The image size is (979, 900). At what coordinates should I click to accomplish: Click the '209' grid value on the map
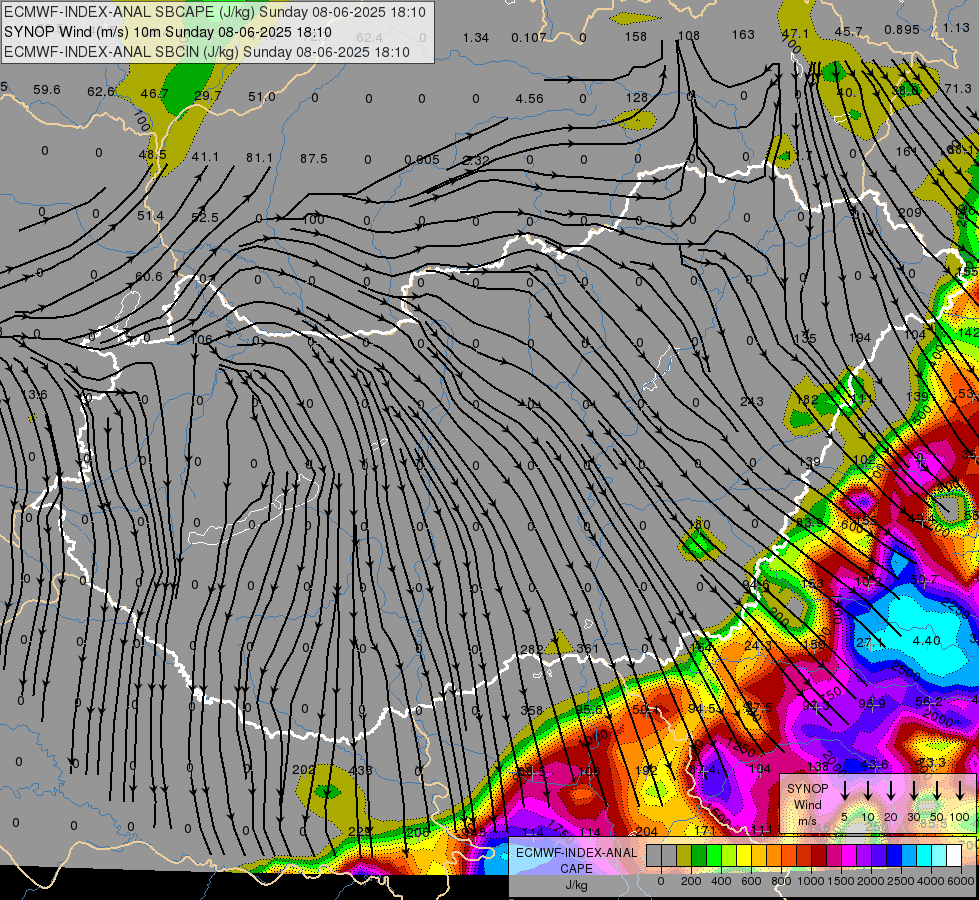click(x=910, y=212)
